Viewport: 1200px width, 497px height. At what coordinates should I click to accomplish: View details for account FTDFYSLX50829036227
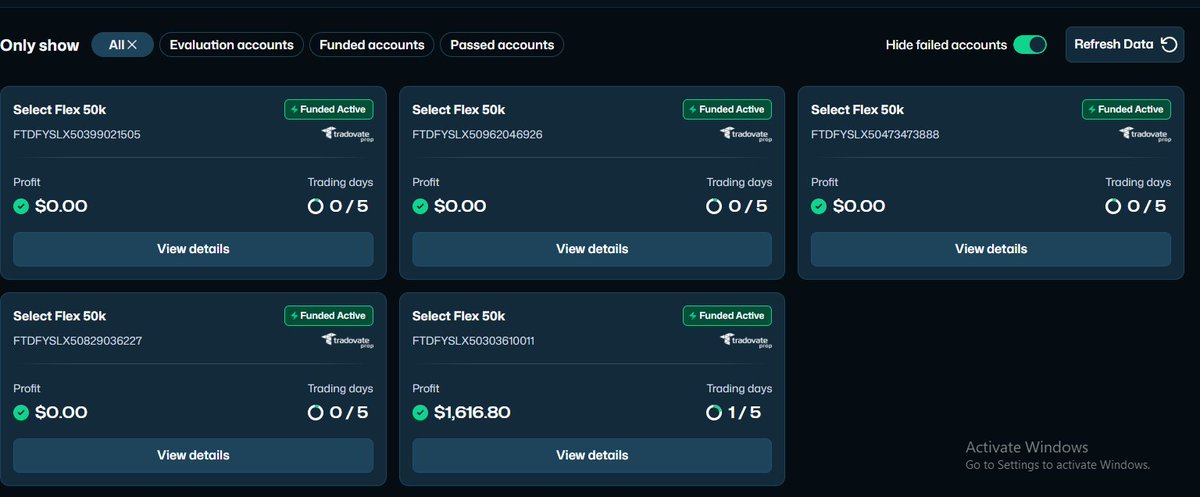tap(193, 455)
